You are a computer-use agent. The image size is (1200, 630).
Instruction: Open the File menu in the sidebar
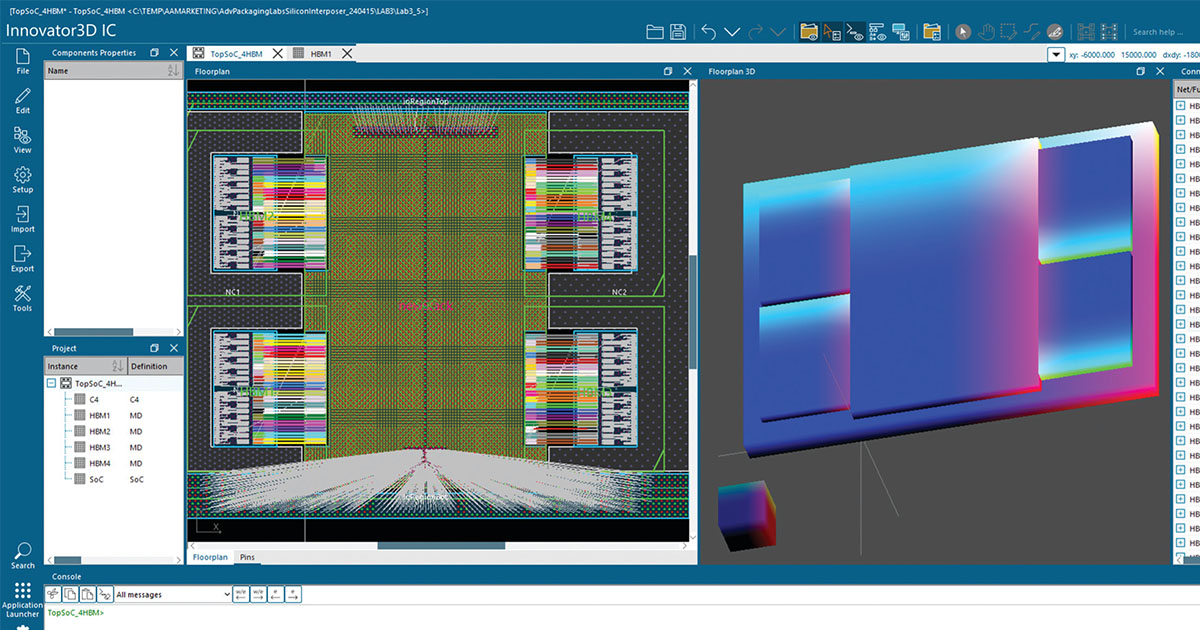tap(22, 60)
